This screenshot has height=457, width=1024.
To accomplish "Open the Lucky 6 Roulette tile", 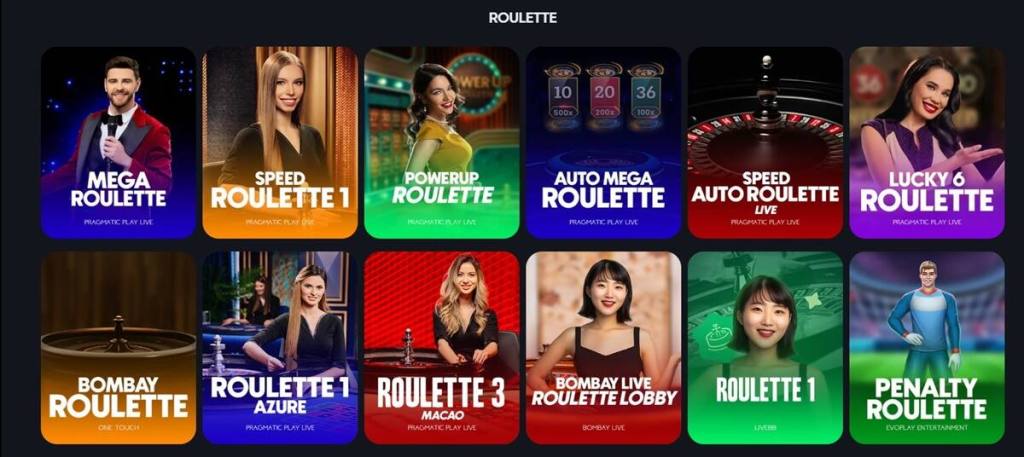I will pos(927,142).
